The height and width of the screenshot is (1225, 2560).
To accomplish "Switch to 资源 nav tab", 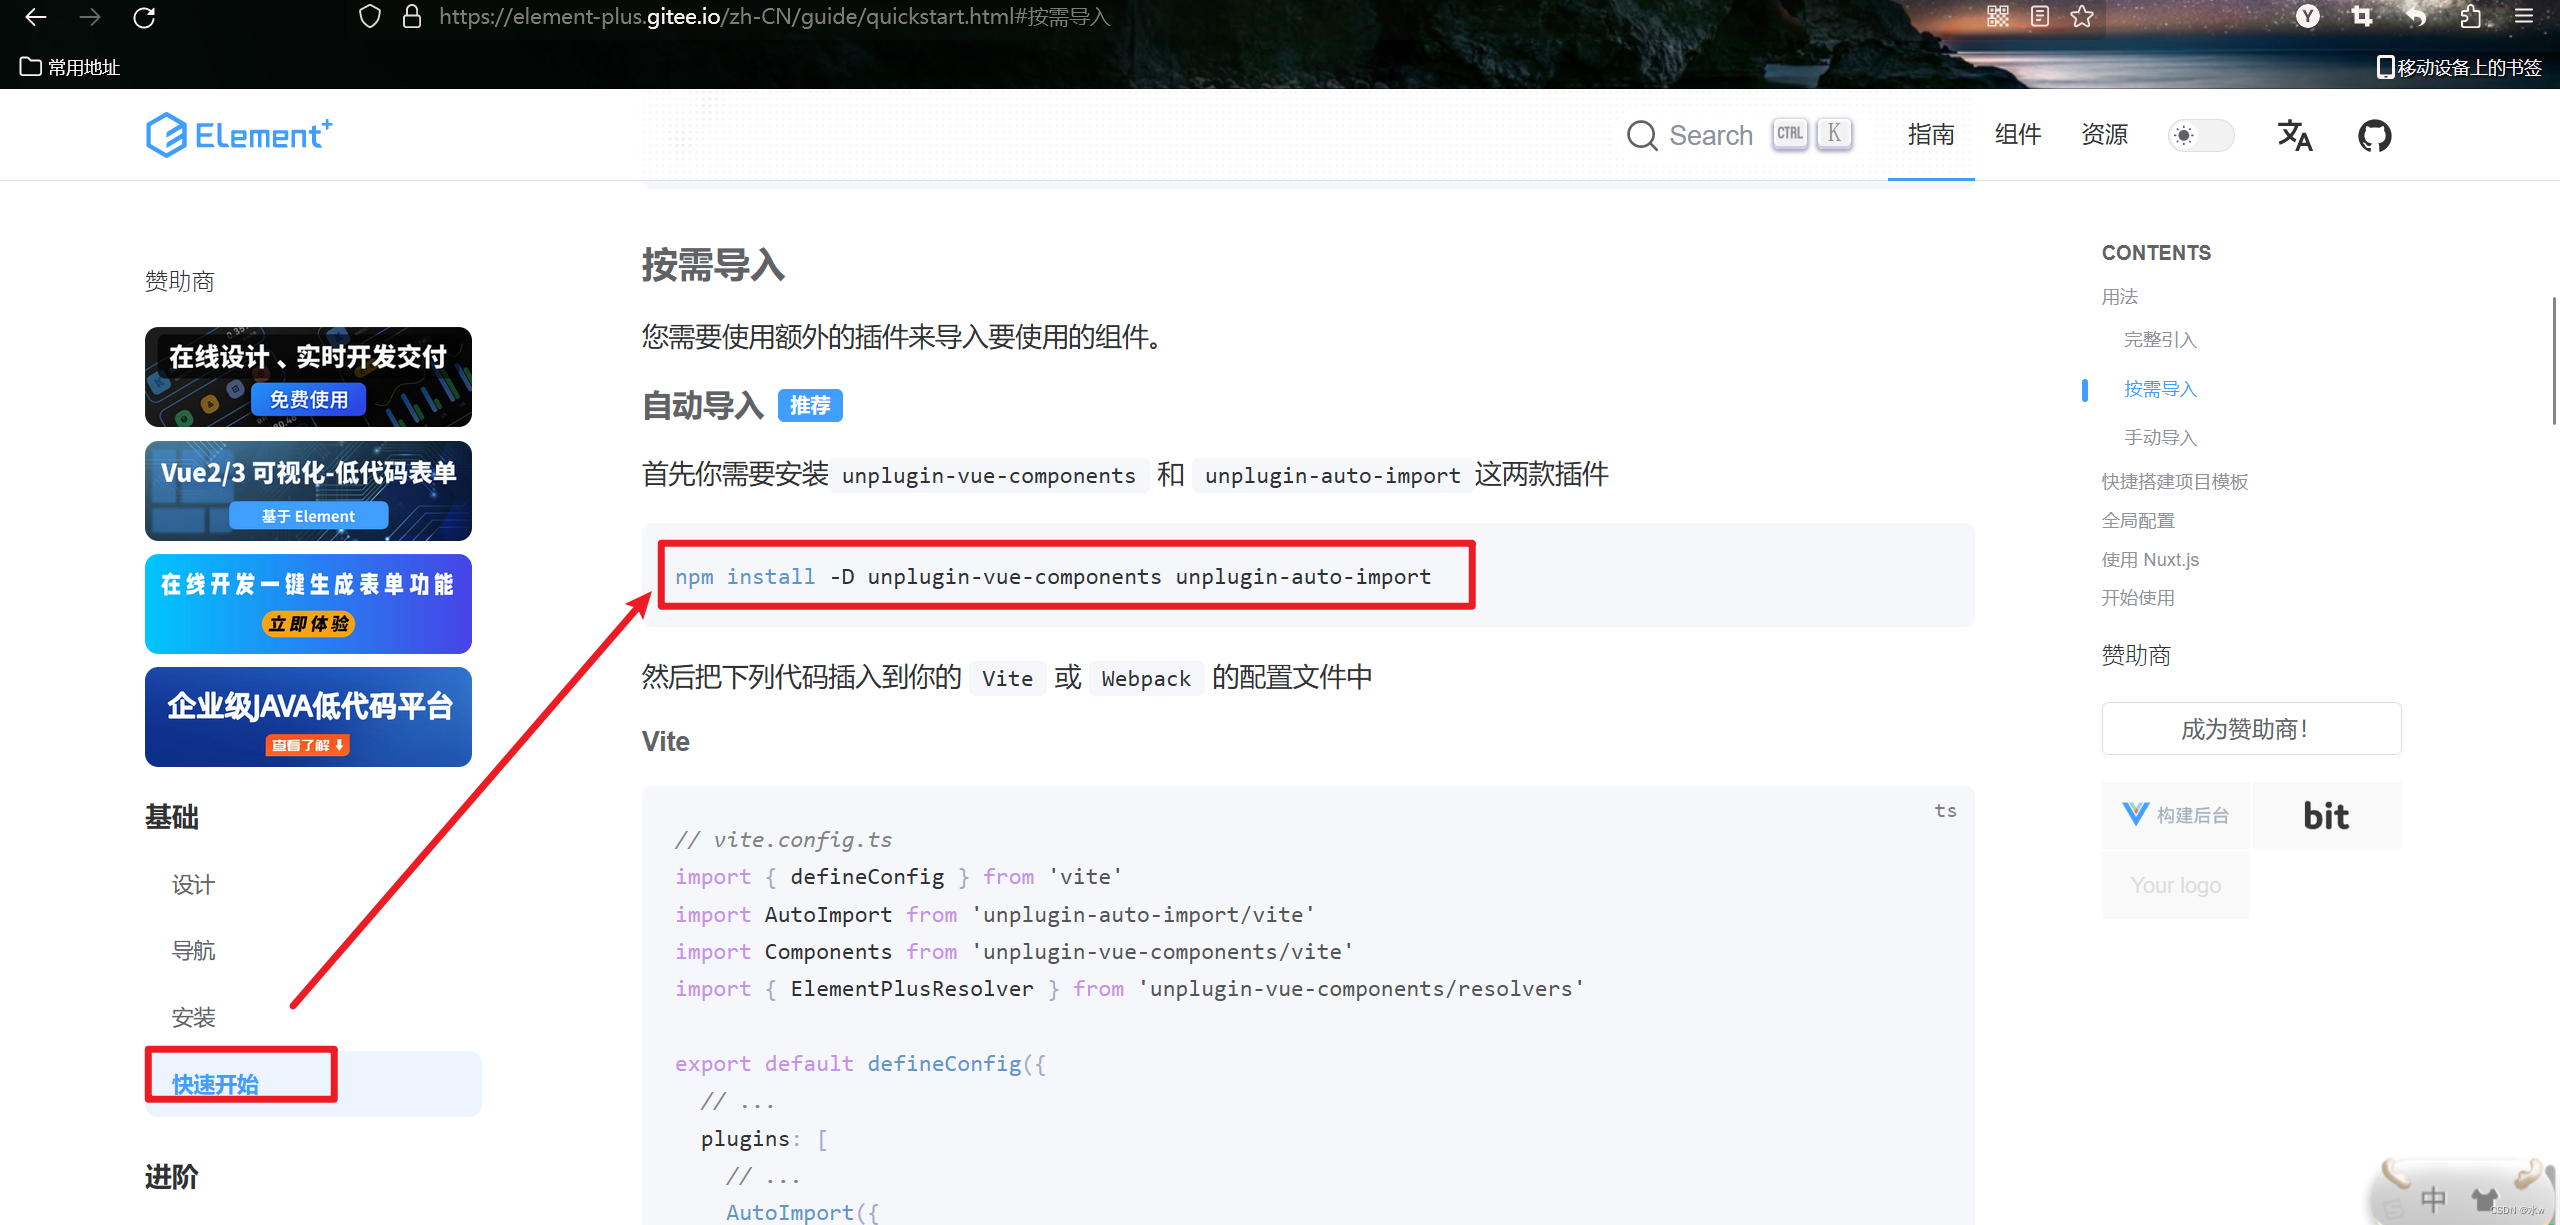I will (2105, 135).
